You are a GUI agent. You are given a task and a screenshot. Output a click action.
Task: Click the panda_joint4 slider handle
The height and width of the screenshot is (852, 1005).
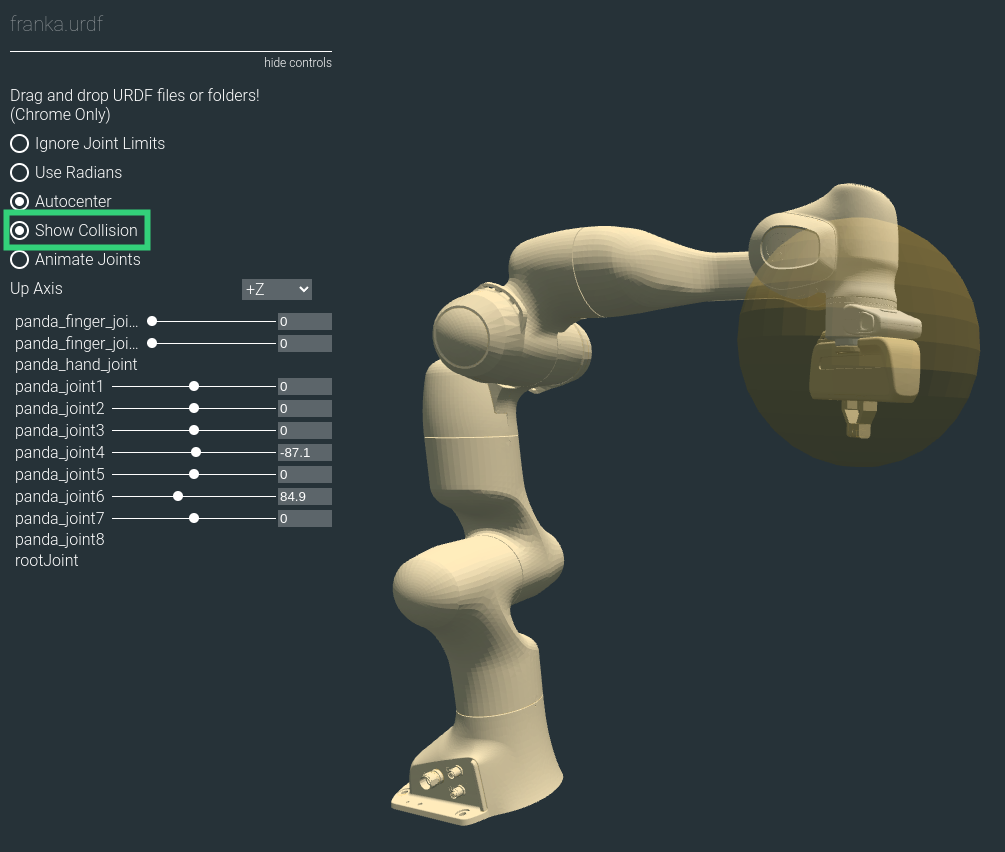[x=196, y=452]
